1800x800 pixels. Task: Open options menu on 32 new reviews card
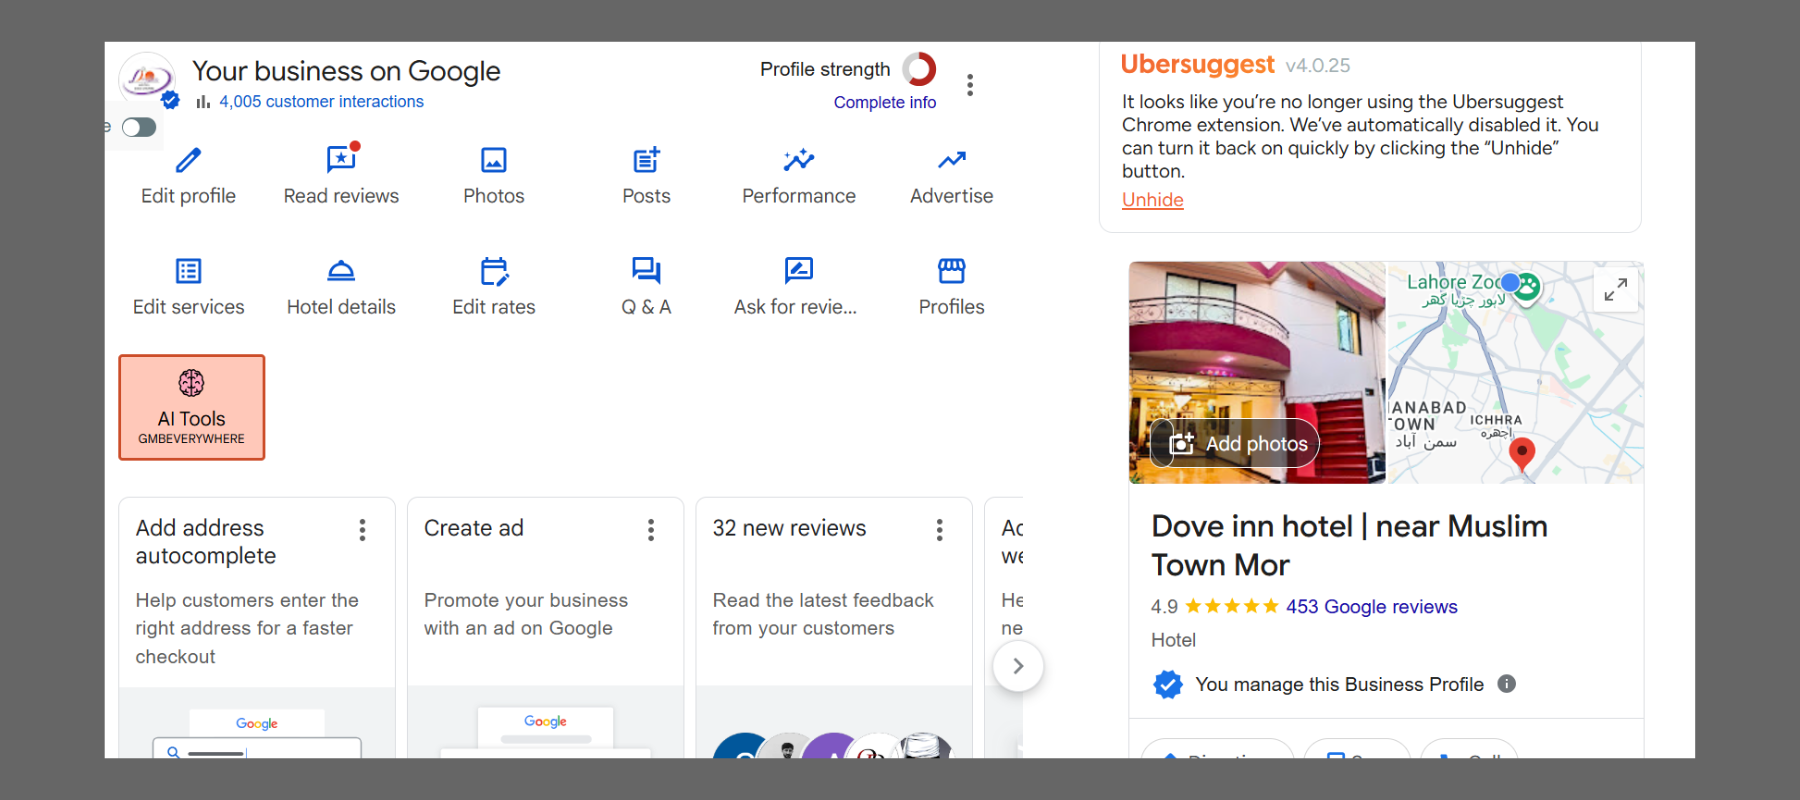click(939, 530)
